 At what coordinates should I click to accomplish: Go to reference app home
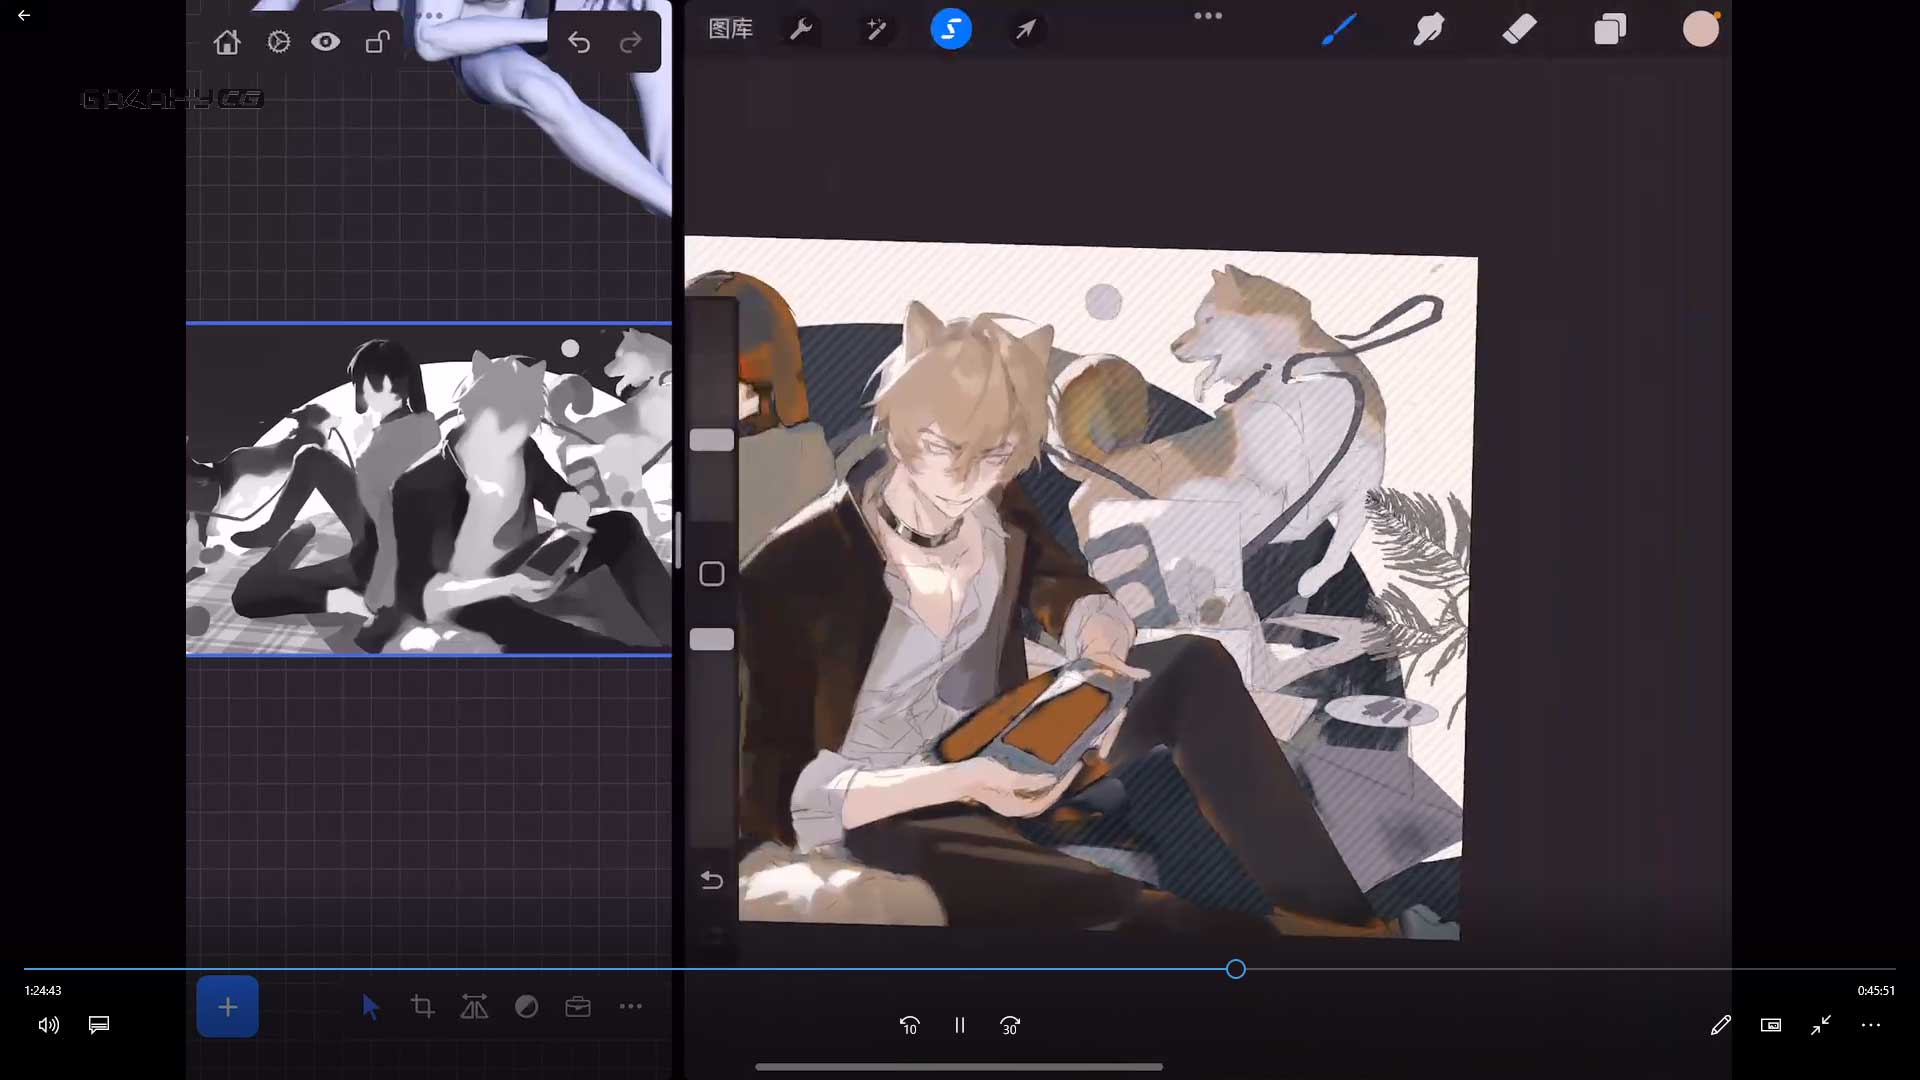(227, 42)
